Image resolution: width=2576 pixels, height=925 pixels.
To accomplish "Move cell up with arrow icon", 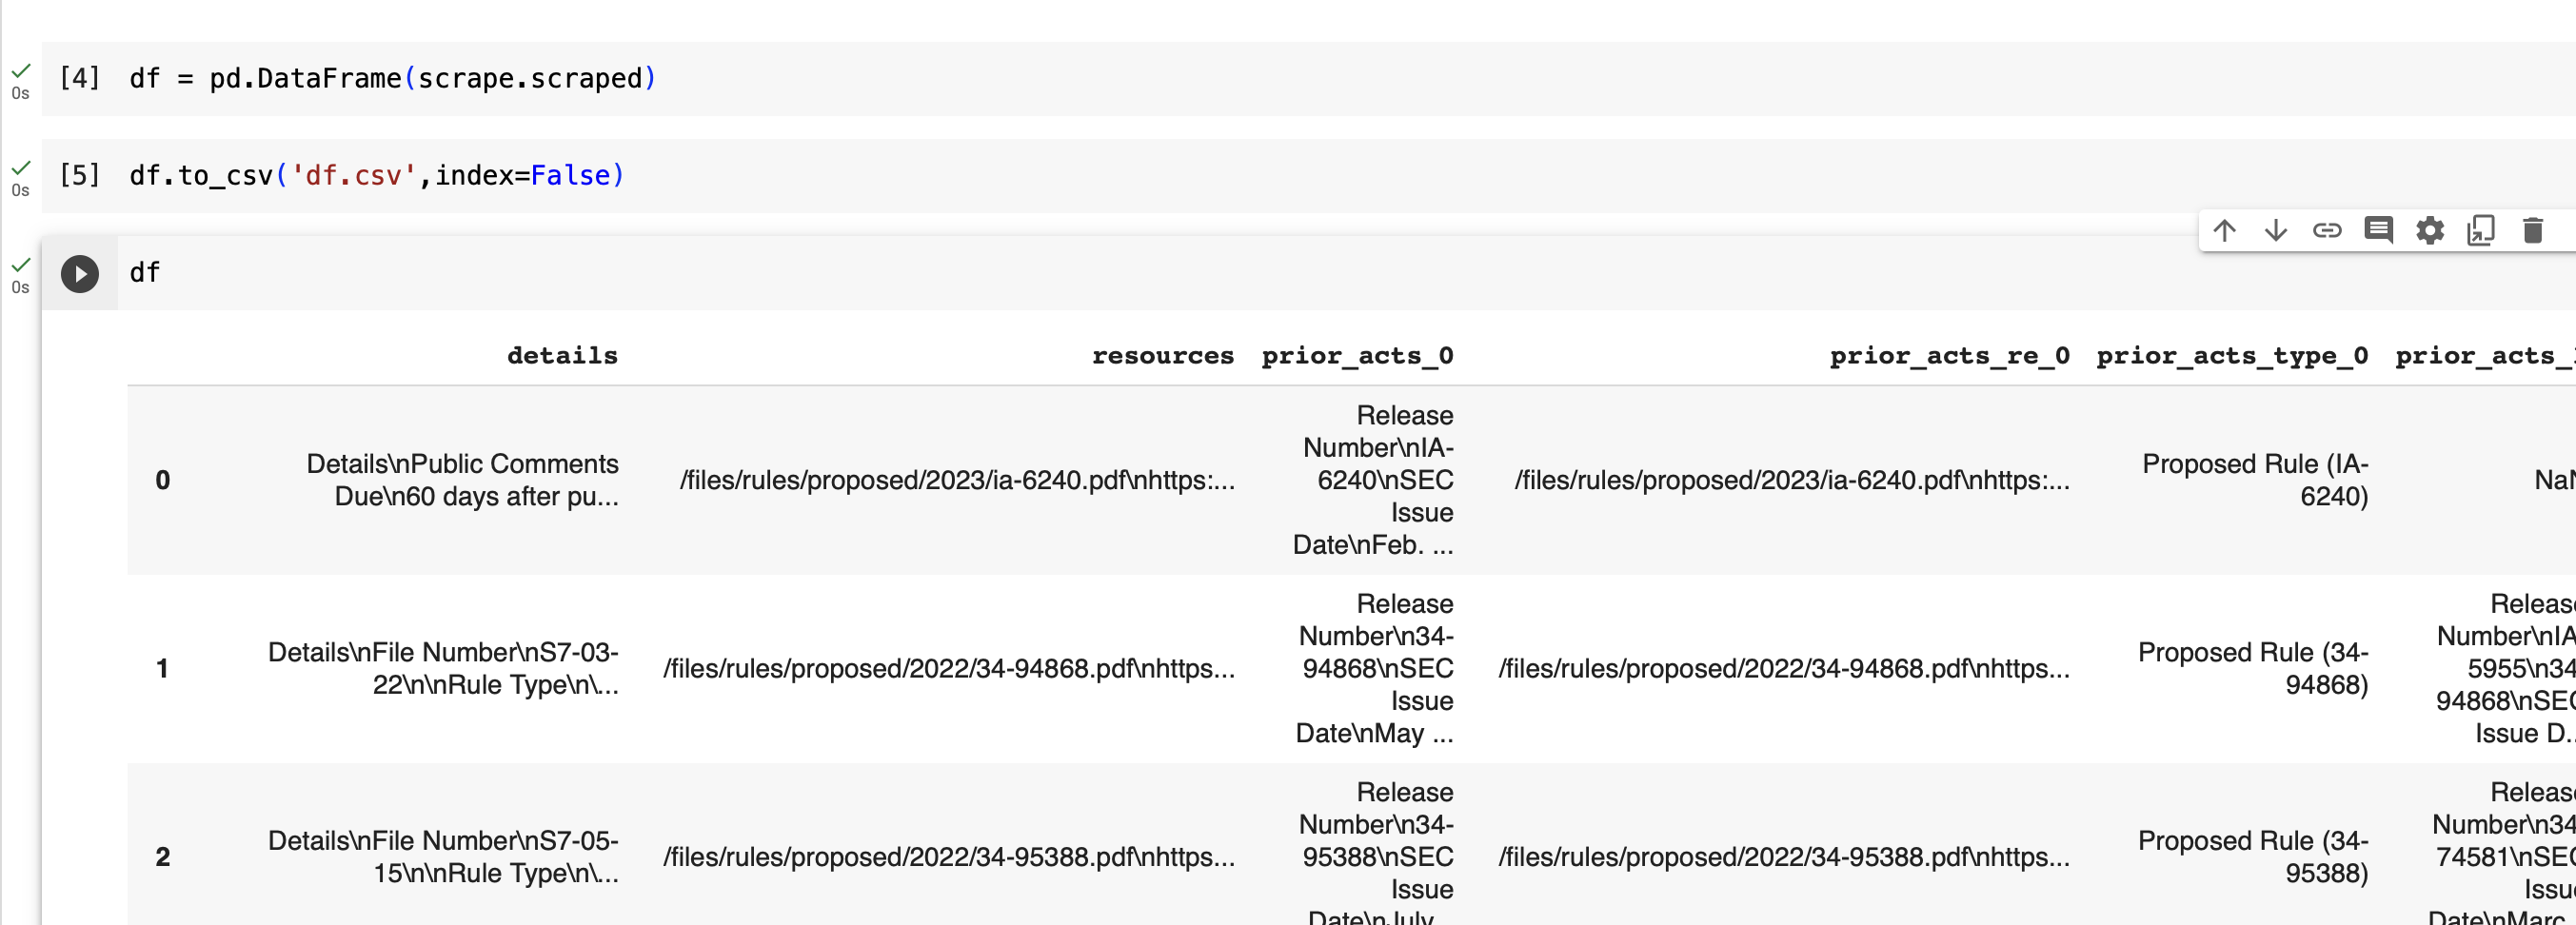I will [2224, 231].
